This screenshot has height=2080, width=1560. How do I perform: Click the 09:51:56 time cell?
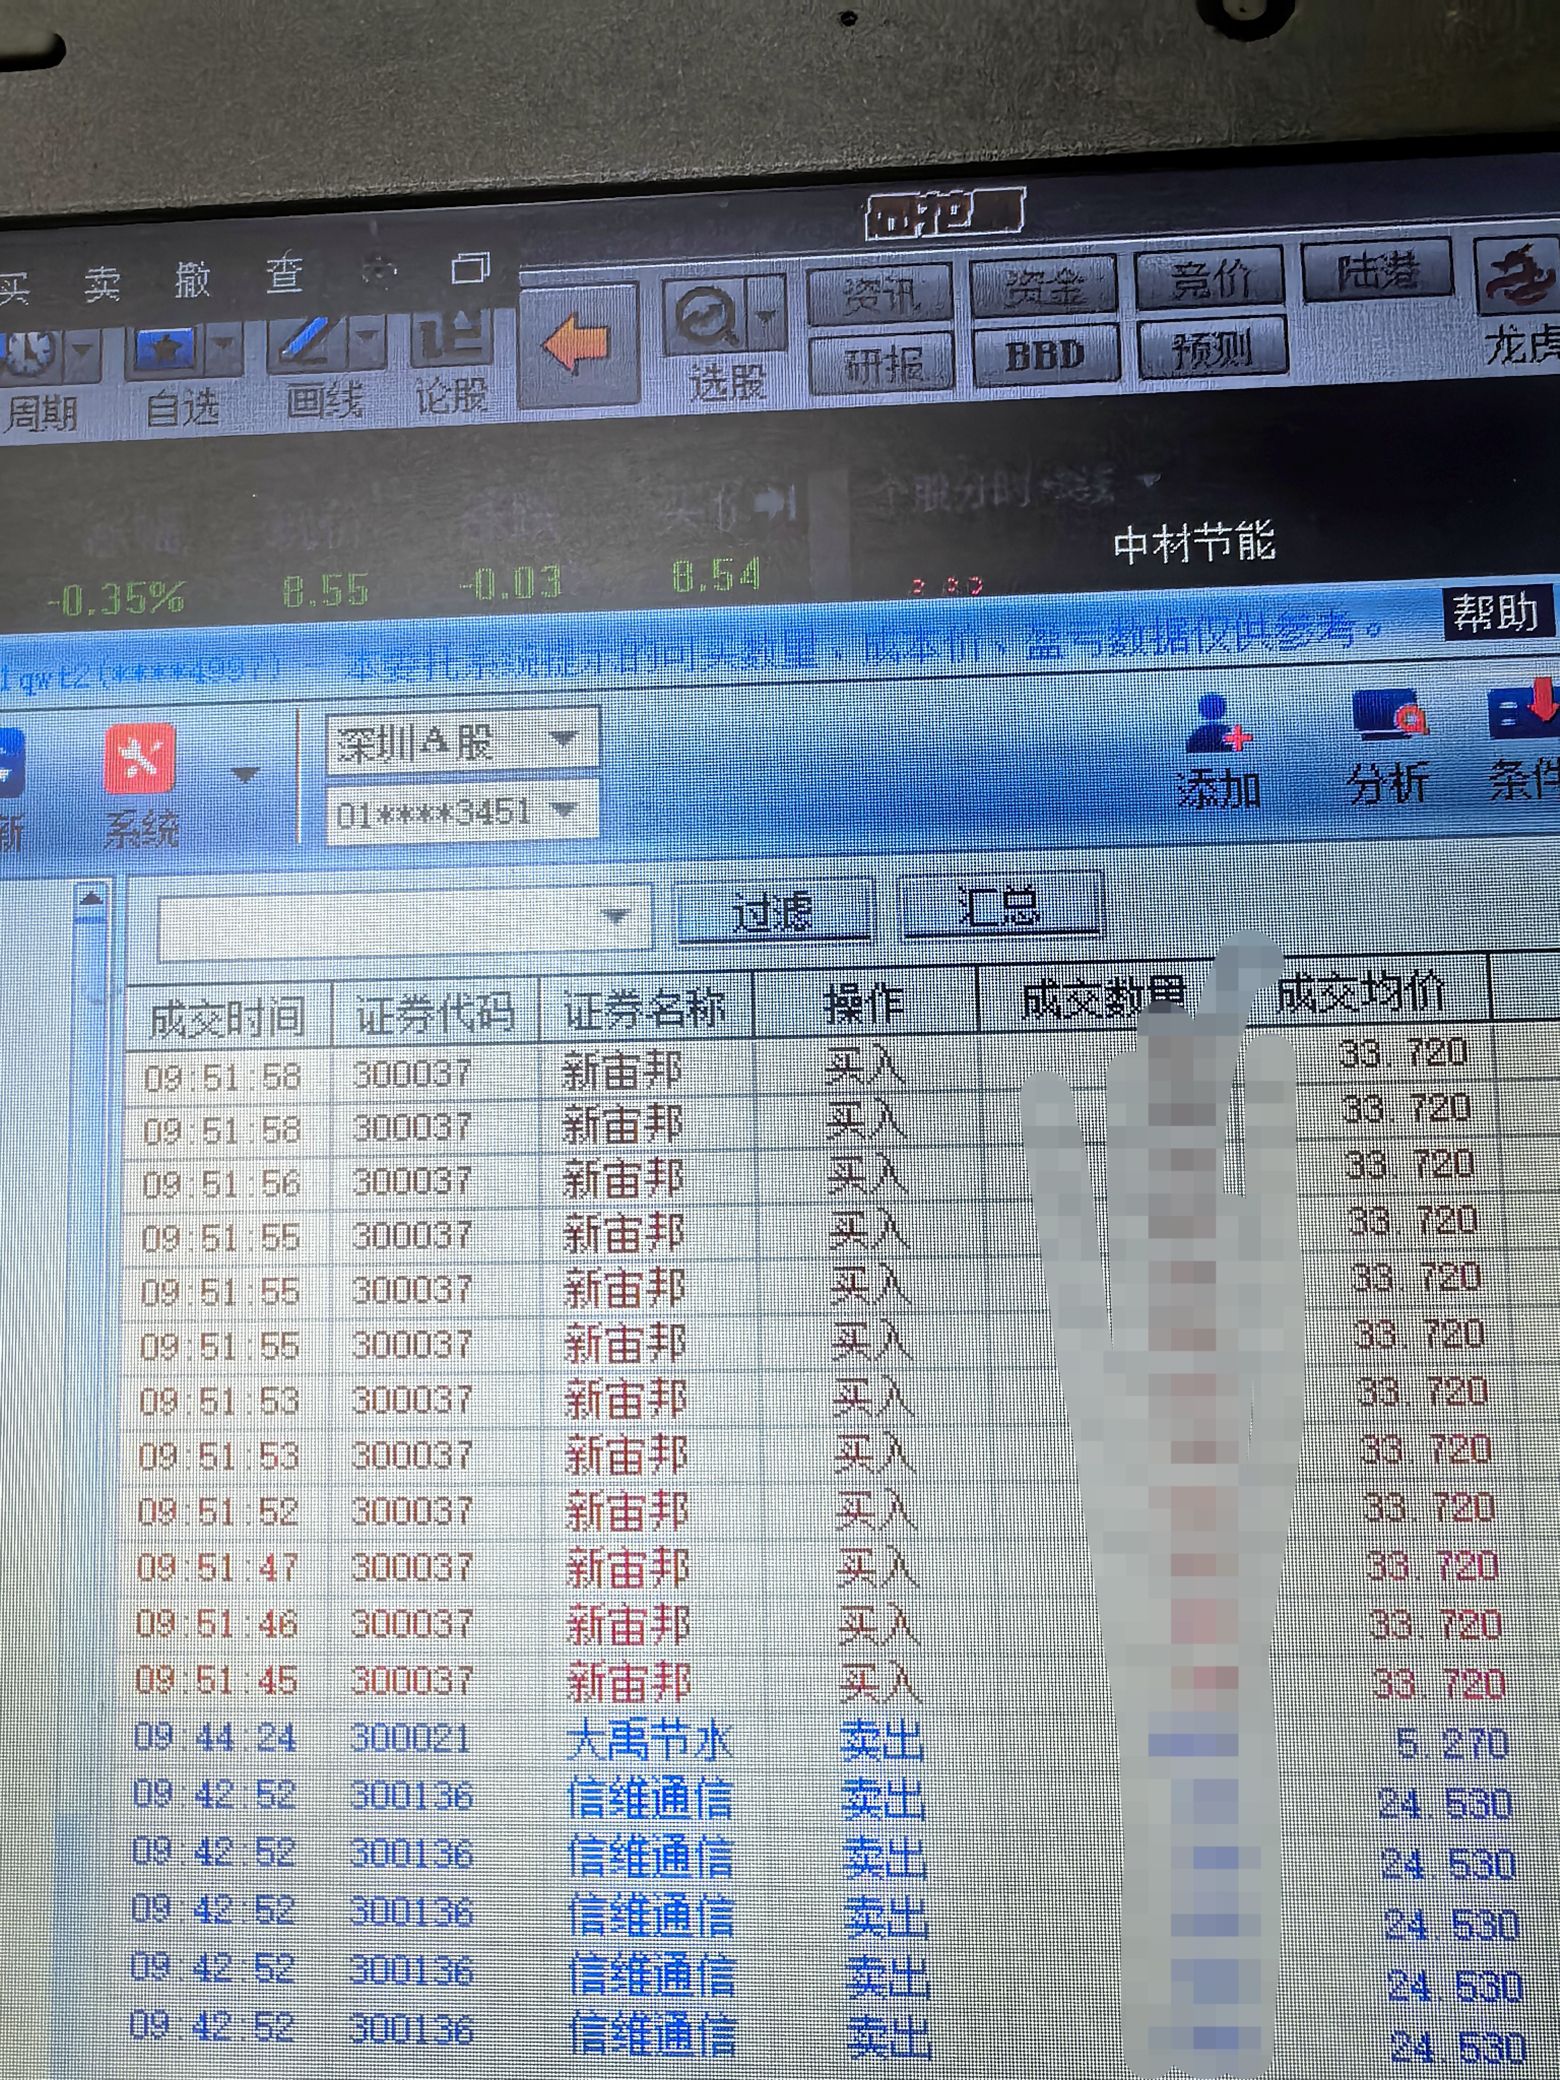(x=221, y=1185)
